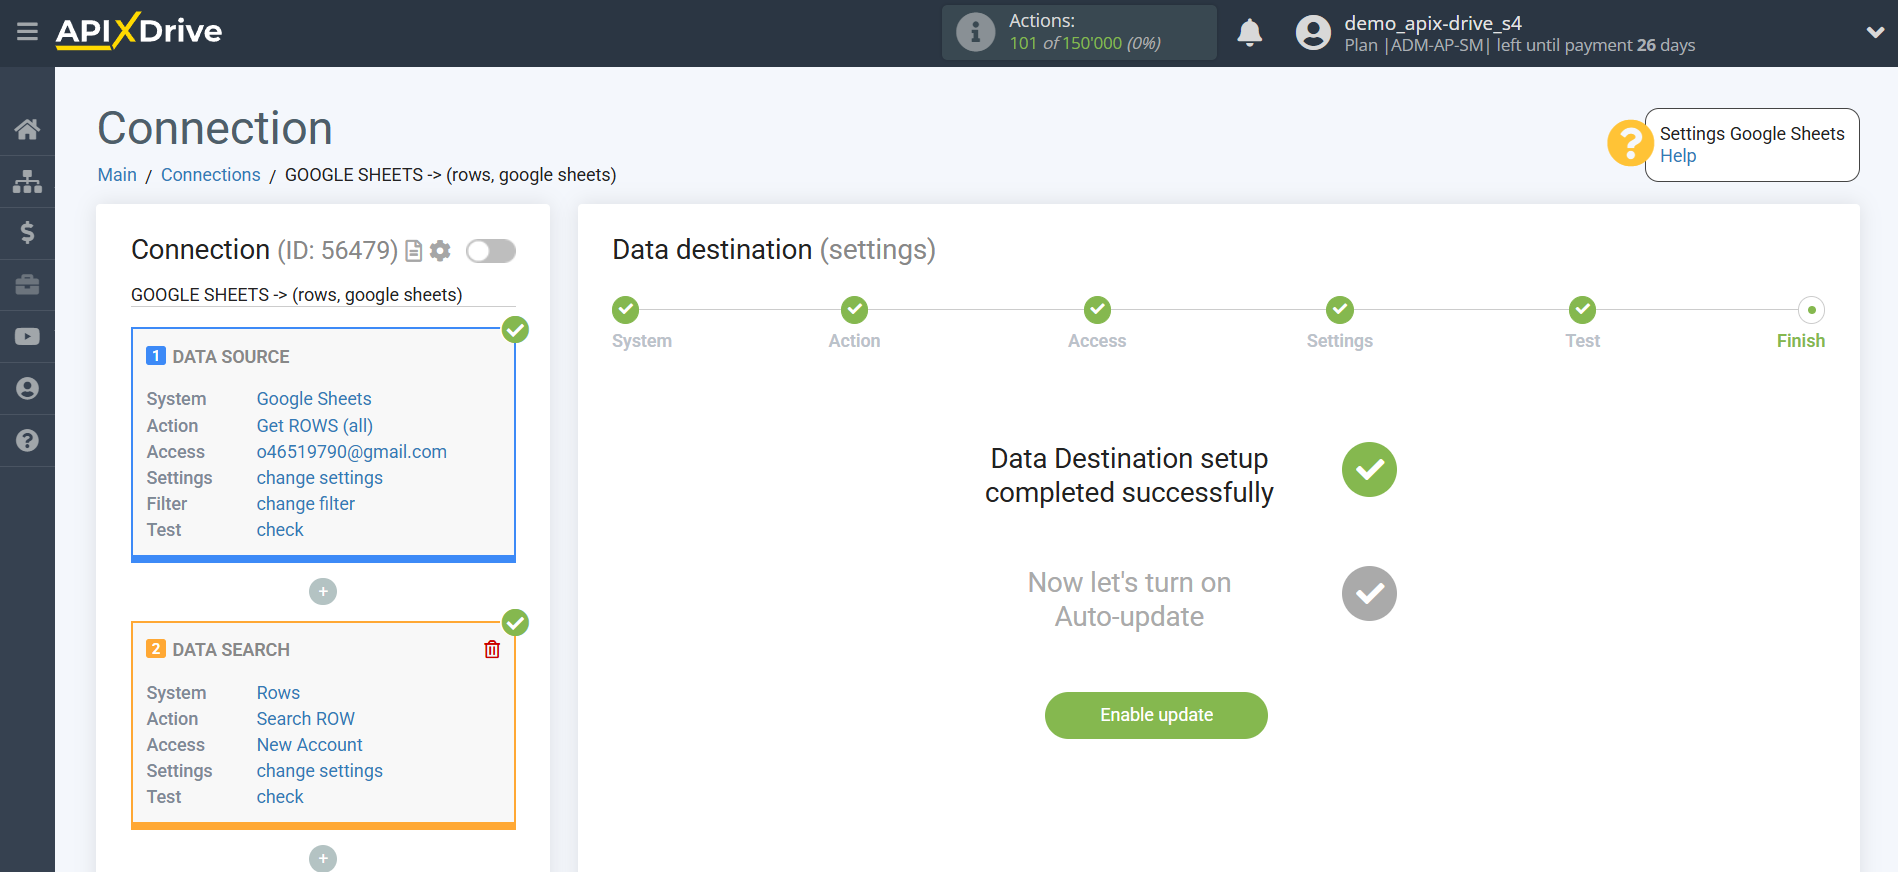Click the Enable update button
Image resolution: width=1898 pixels, height=872 pixels.
1156,715
